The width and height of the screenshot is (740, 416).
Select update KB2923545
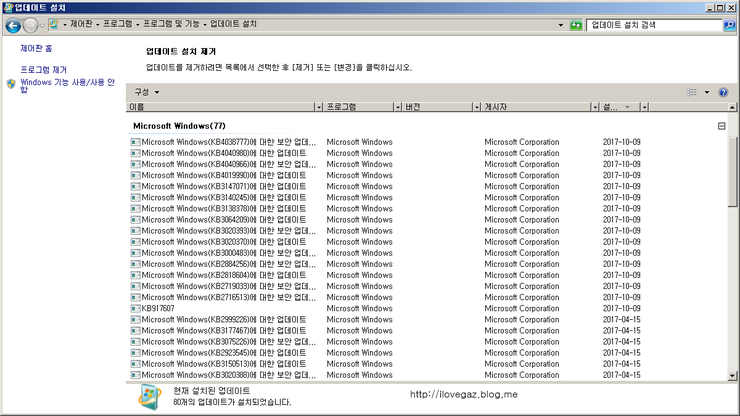pyautogui.click(x=386, y=353)
